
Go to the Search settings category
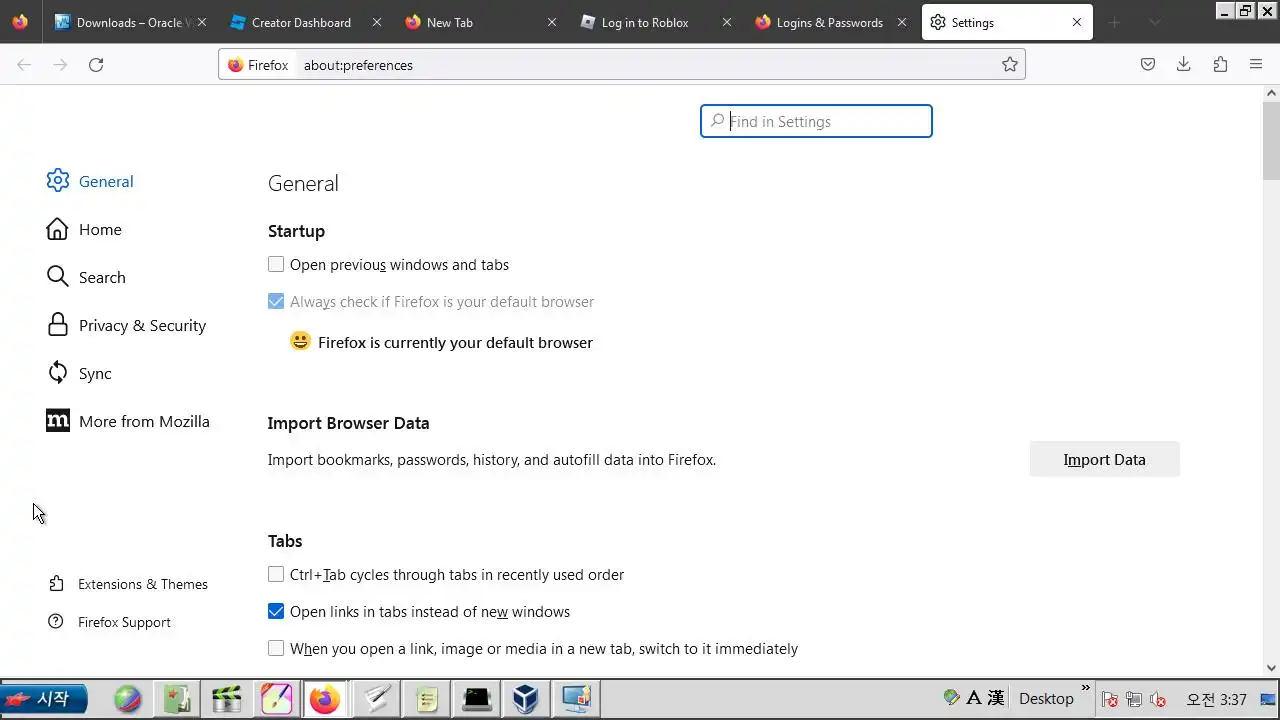click(x=86, y=277)
